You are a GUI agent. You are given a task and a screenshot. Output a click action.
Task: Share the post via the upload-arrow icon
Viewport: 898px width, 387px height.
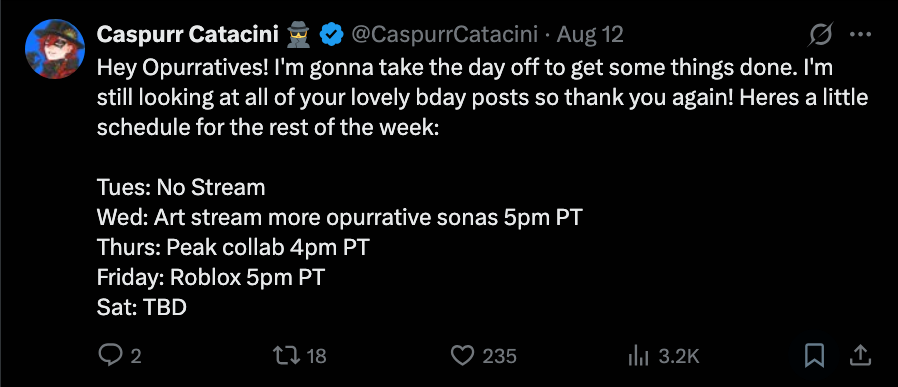860,356
